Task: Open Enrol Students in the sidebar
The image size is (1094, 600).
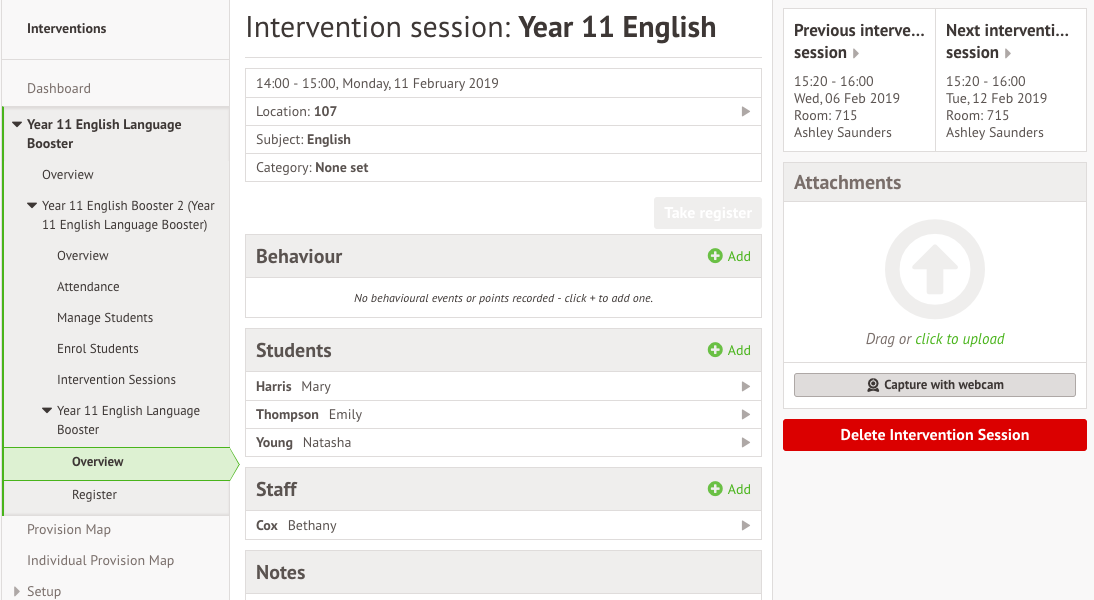Action: click(x=98, y=348)
